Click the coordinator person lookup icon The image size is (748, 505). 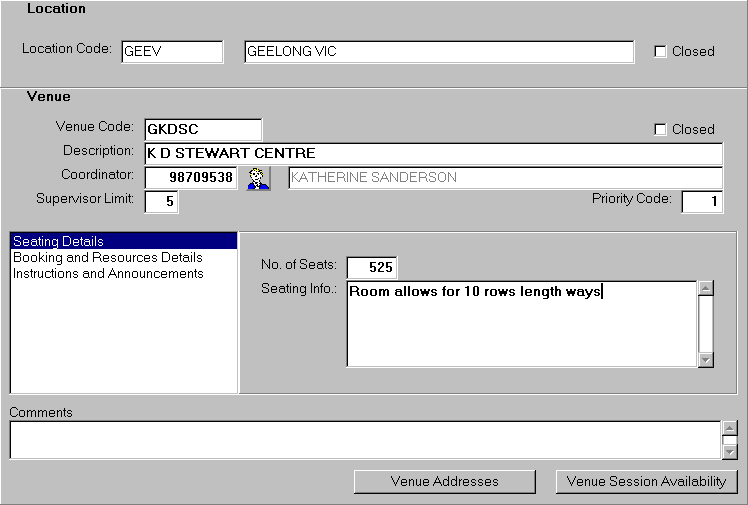[259, 178]
